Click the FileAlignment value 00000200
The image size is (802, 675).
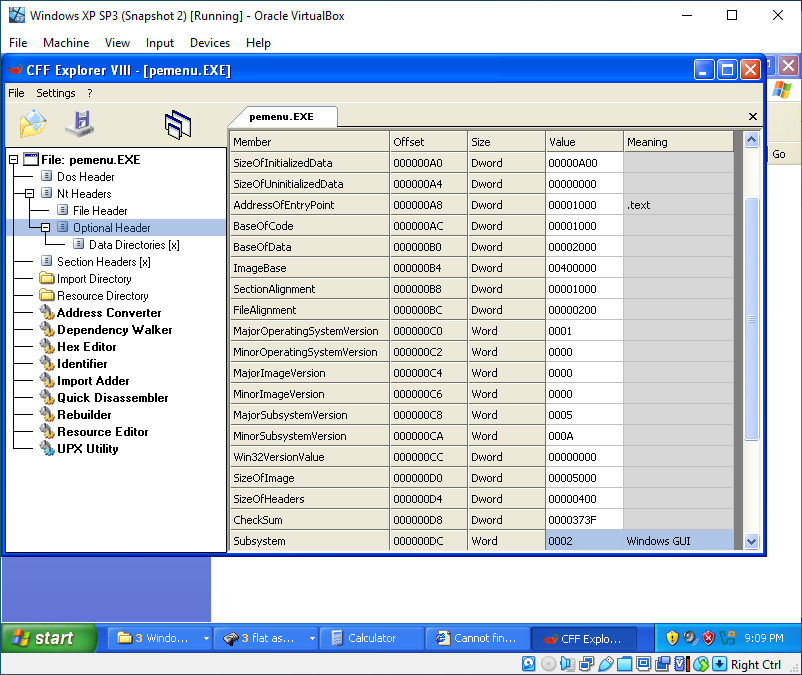coord(585,310)
